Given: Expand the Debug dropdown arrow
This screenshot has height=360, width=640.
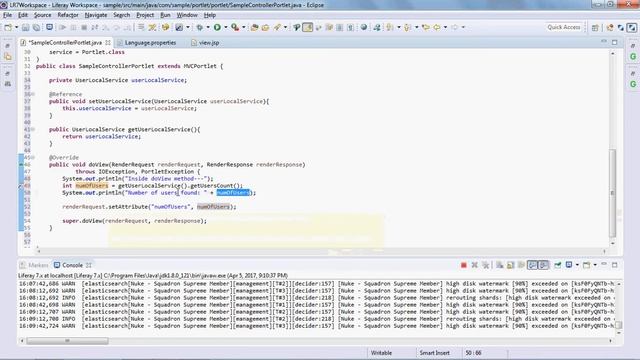Looking at the screenshot, I should pos(208,27).
